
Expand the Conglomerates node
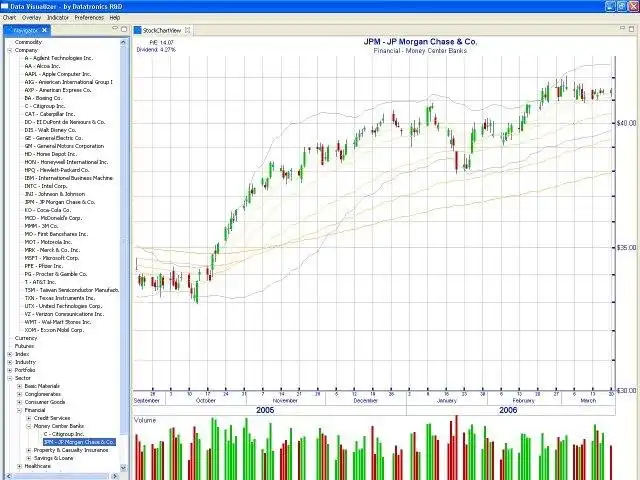pyautogui.click(x=19, y=394)
